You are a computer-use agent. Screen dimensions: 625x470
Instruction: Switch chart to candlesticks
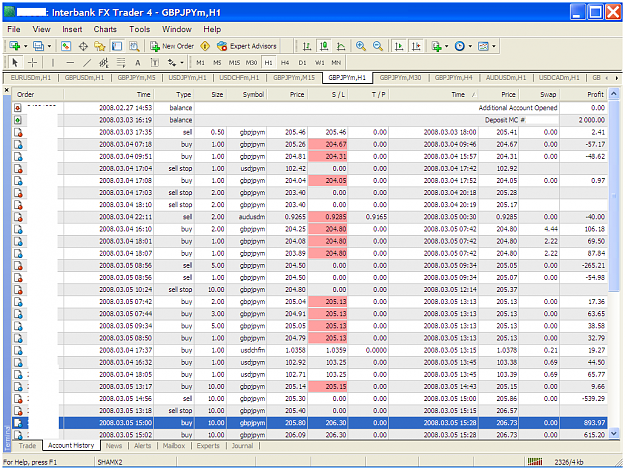324,46
